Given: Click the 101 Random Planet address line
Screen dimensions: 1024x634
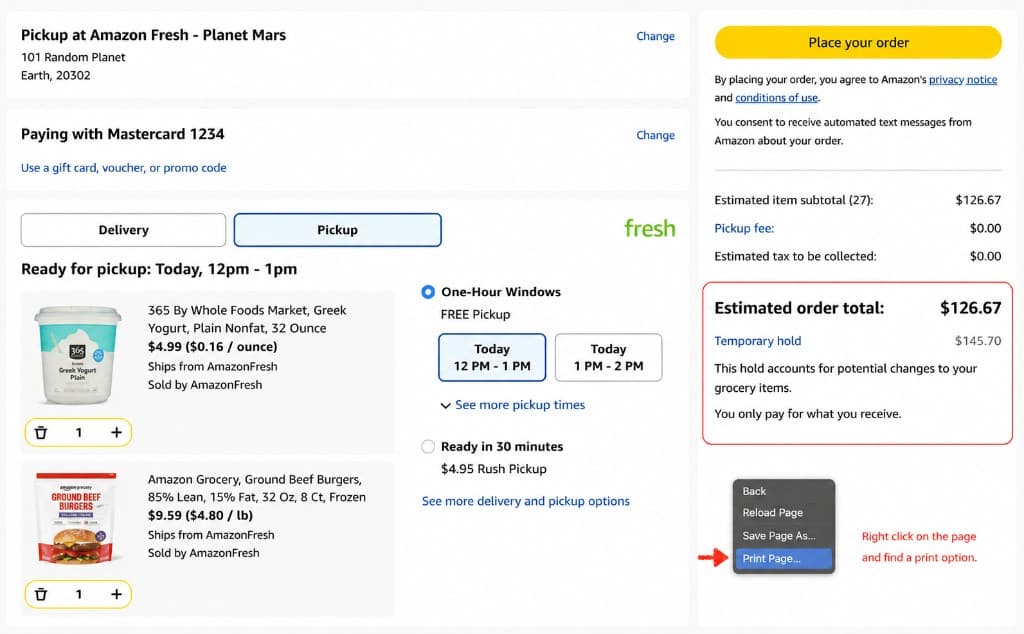Looking at the screenshot, I should (x=73, y=57).
